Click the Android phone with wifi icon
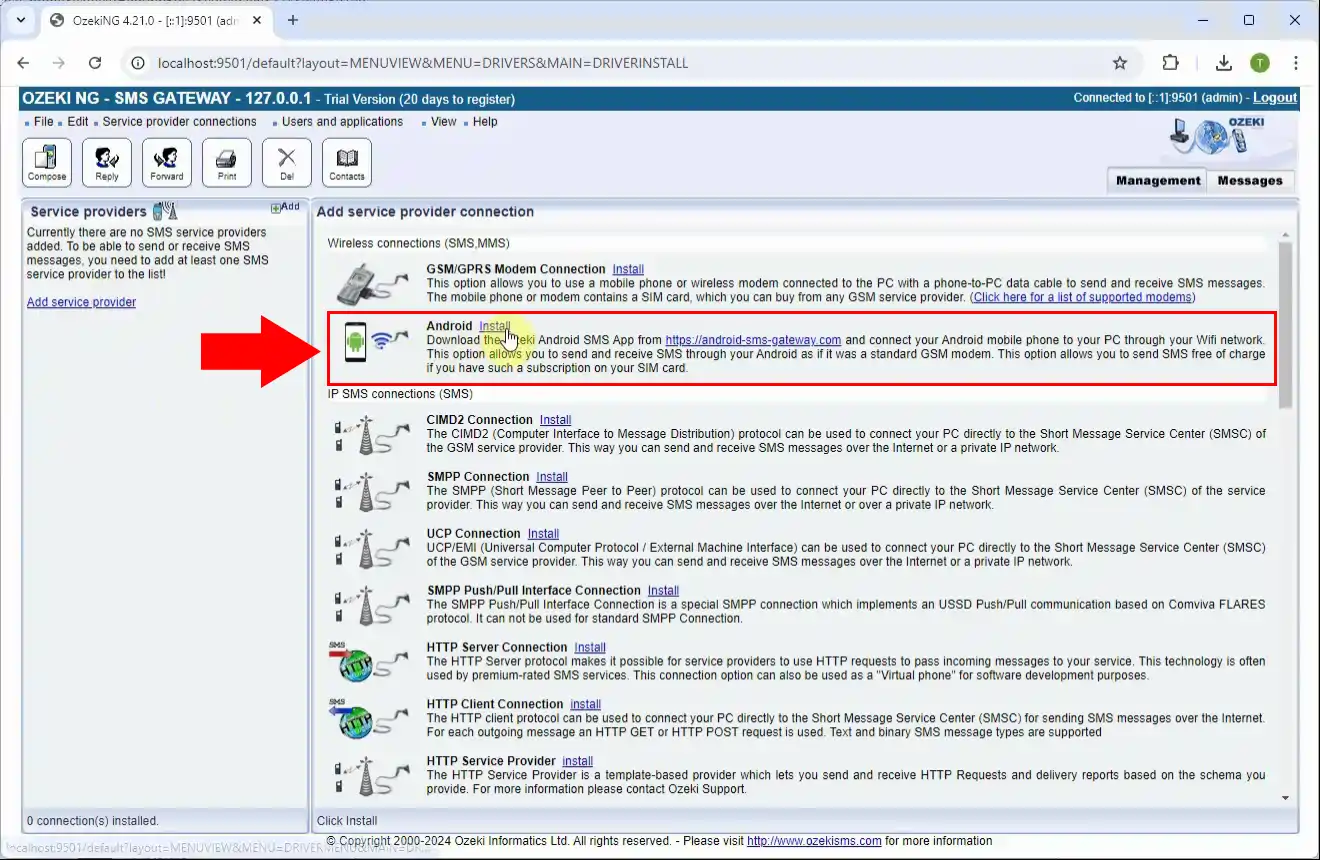 tap(375, 342)
